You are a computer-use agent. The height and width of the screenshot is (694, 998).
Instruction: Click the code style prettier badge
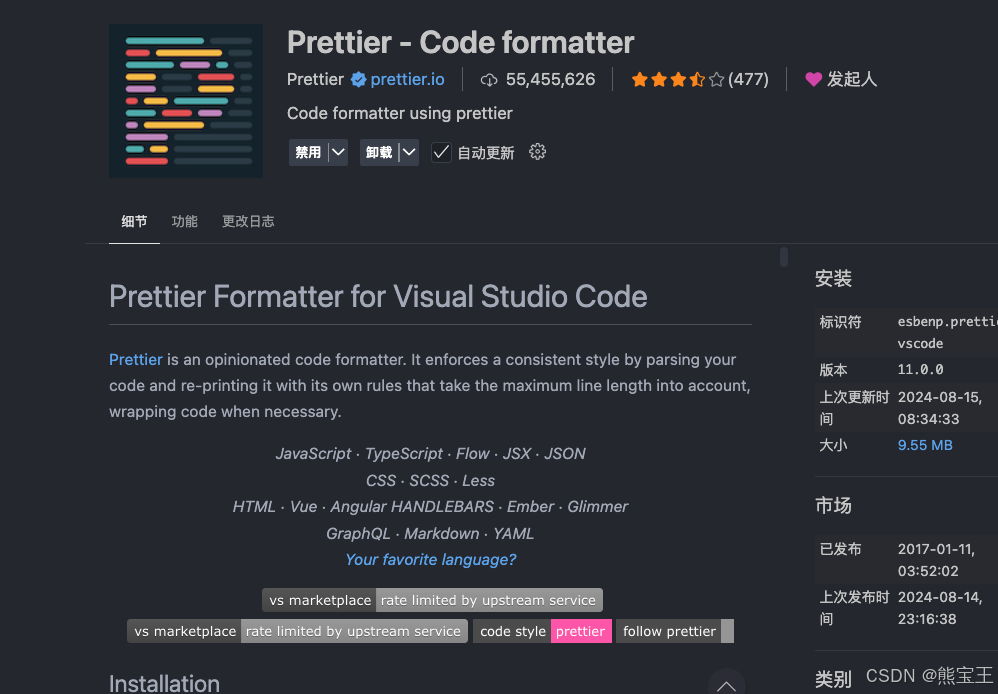[x=542, y=631]
